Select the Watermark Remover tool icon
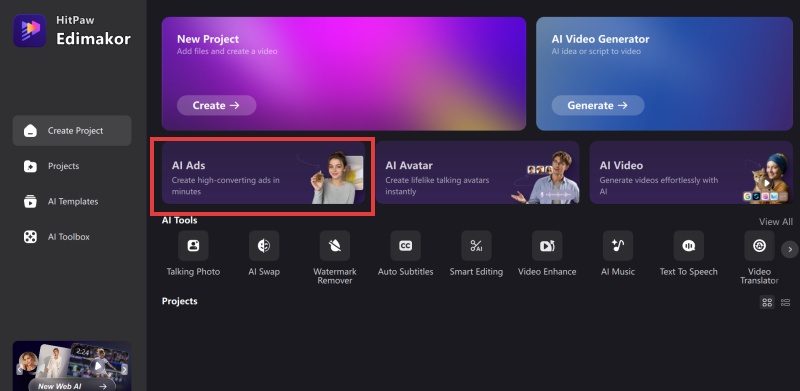This screenshot has width=800, height=391. coord(335,246)
